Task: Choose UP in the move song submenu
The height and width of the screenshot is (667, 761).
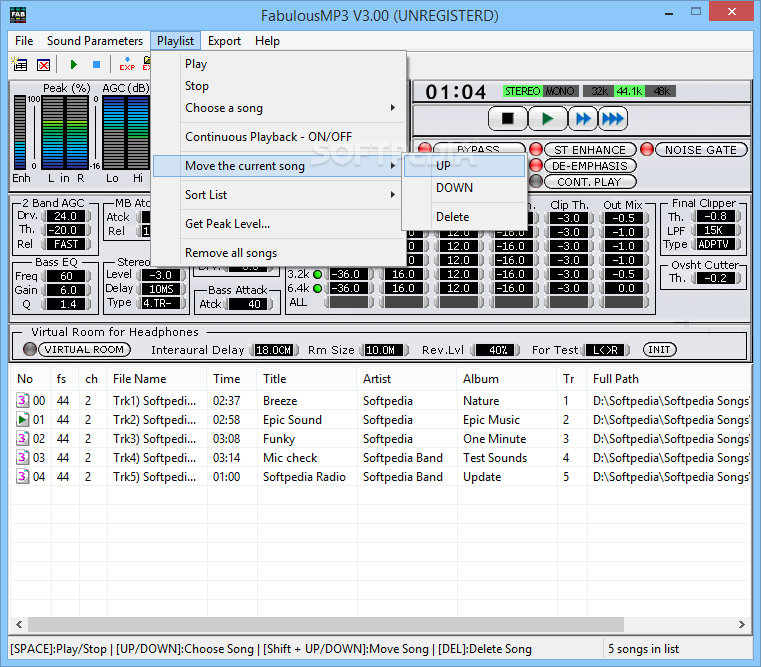Action: point(464,166)
